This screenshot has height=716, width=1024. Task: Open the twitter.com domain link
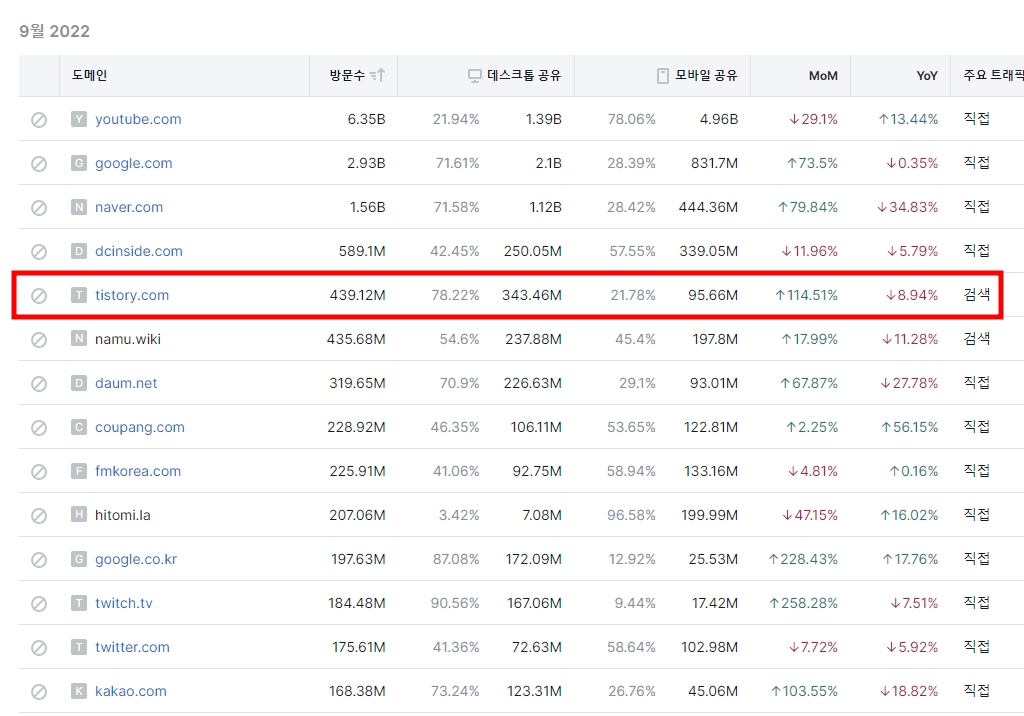pos(132,647)
